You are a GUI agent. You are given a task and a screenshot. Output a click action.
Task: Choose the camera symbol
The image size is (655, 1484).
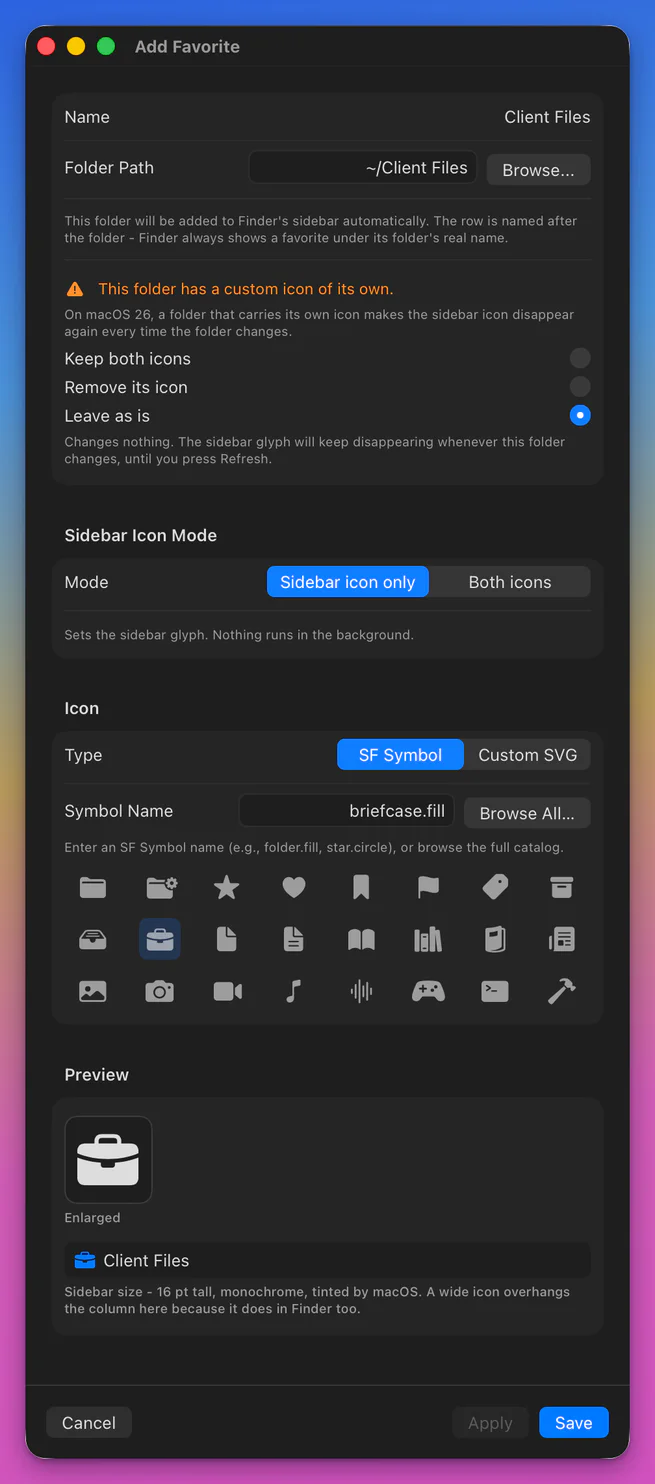tap(160, 991)
